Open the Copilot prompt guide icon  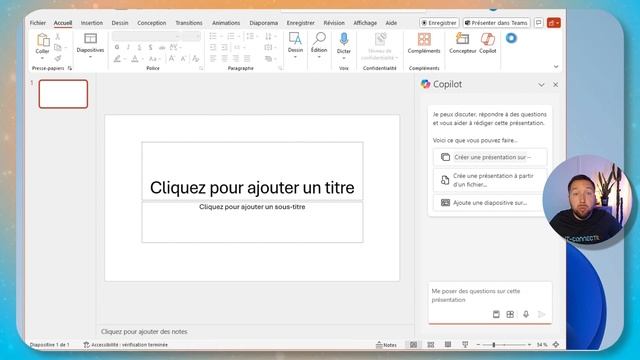click(496, 314)
